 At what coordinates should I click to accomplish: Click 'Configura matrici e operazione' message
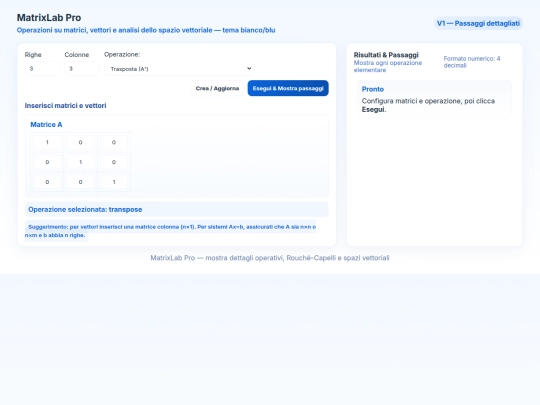point(428,105)
